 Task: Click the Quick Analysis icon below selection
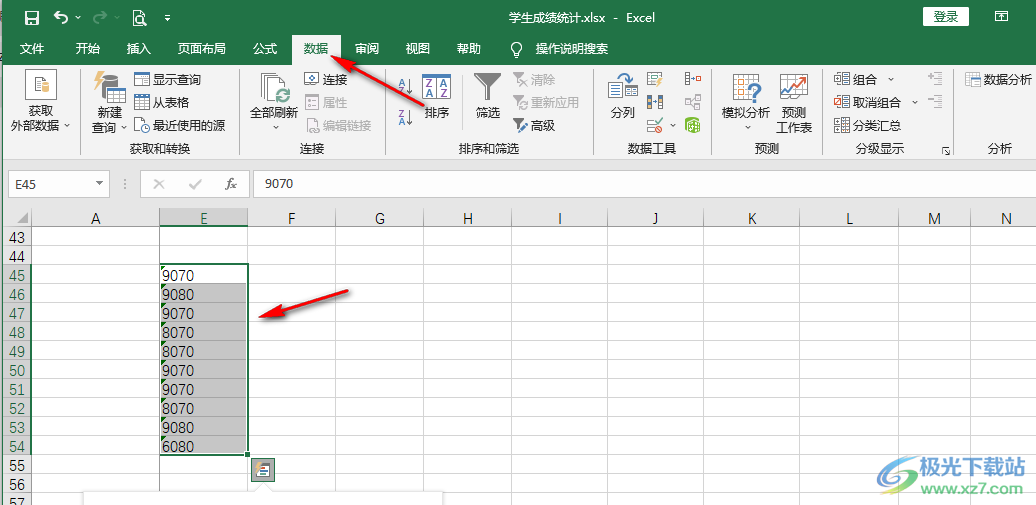coord(263,470)
